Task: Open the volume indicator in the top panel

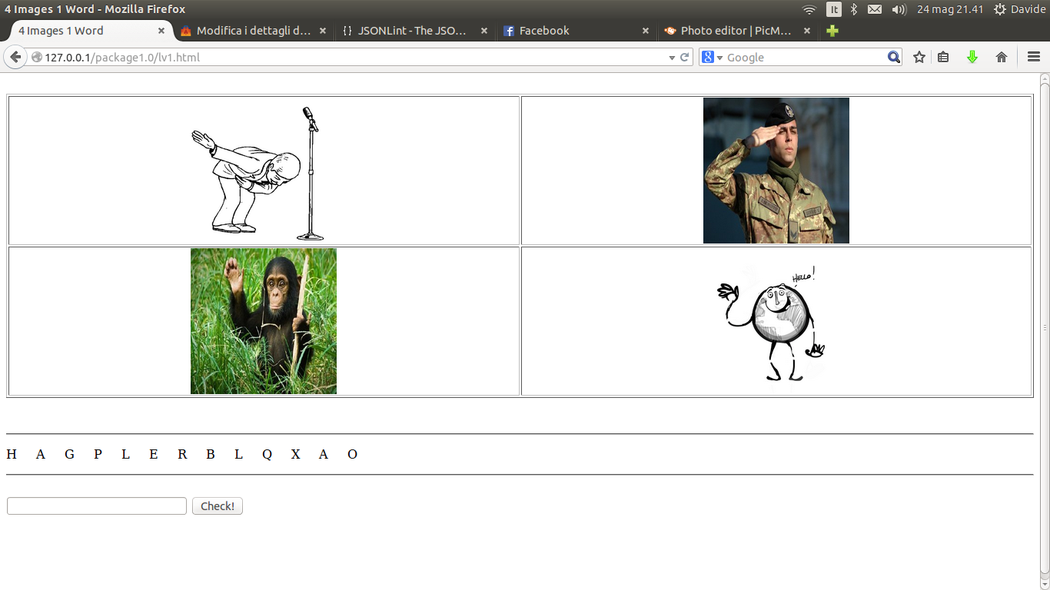Action: (898, 9)
